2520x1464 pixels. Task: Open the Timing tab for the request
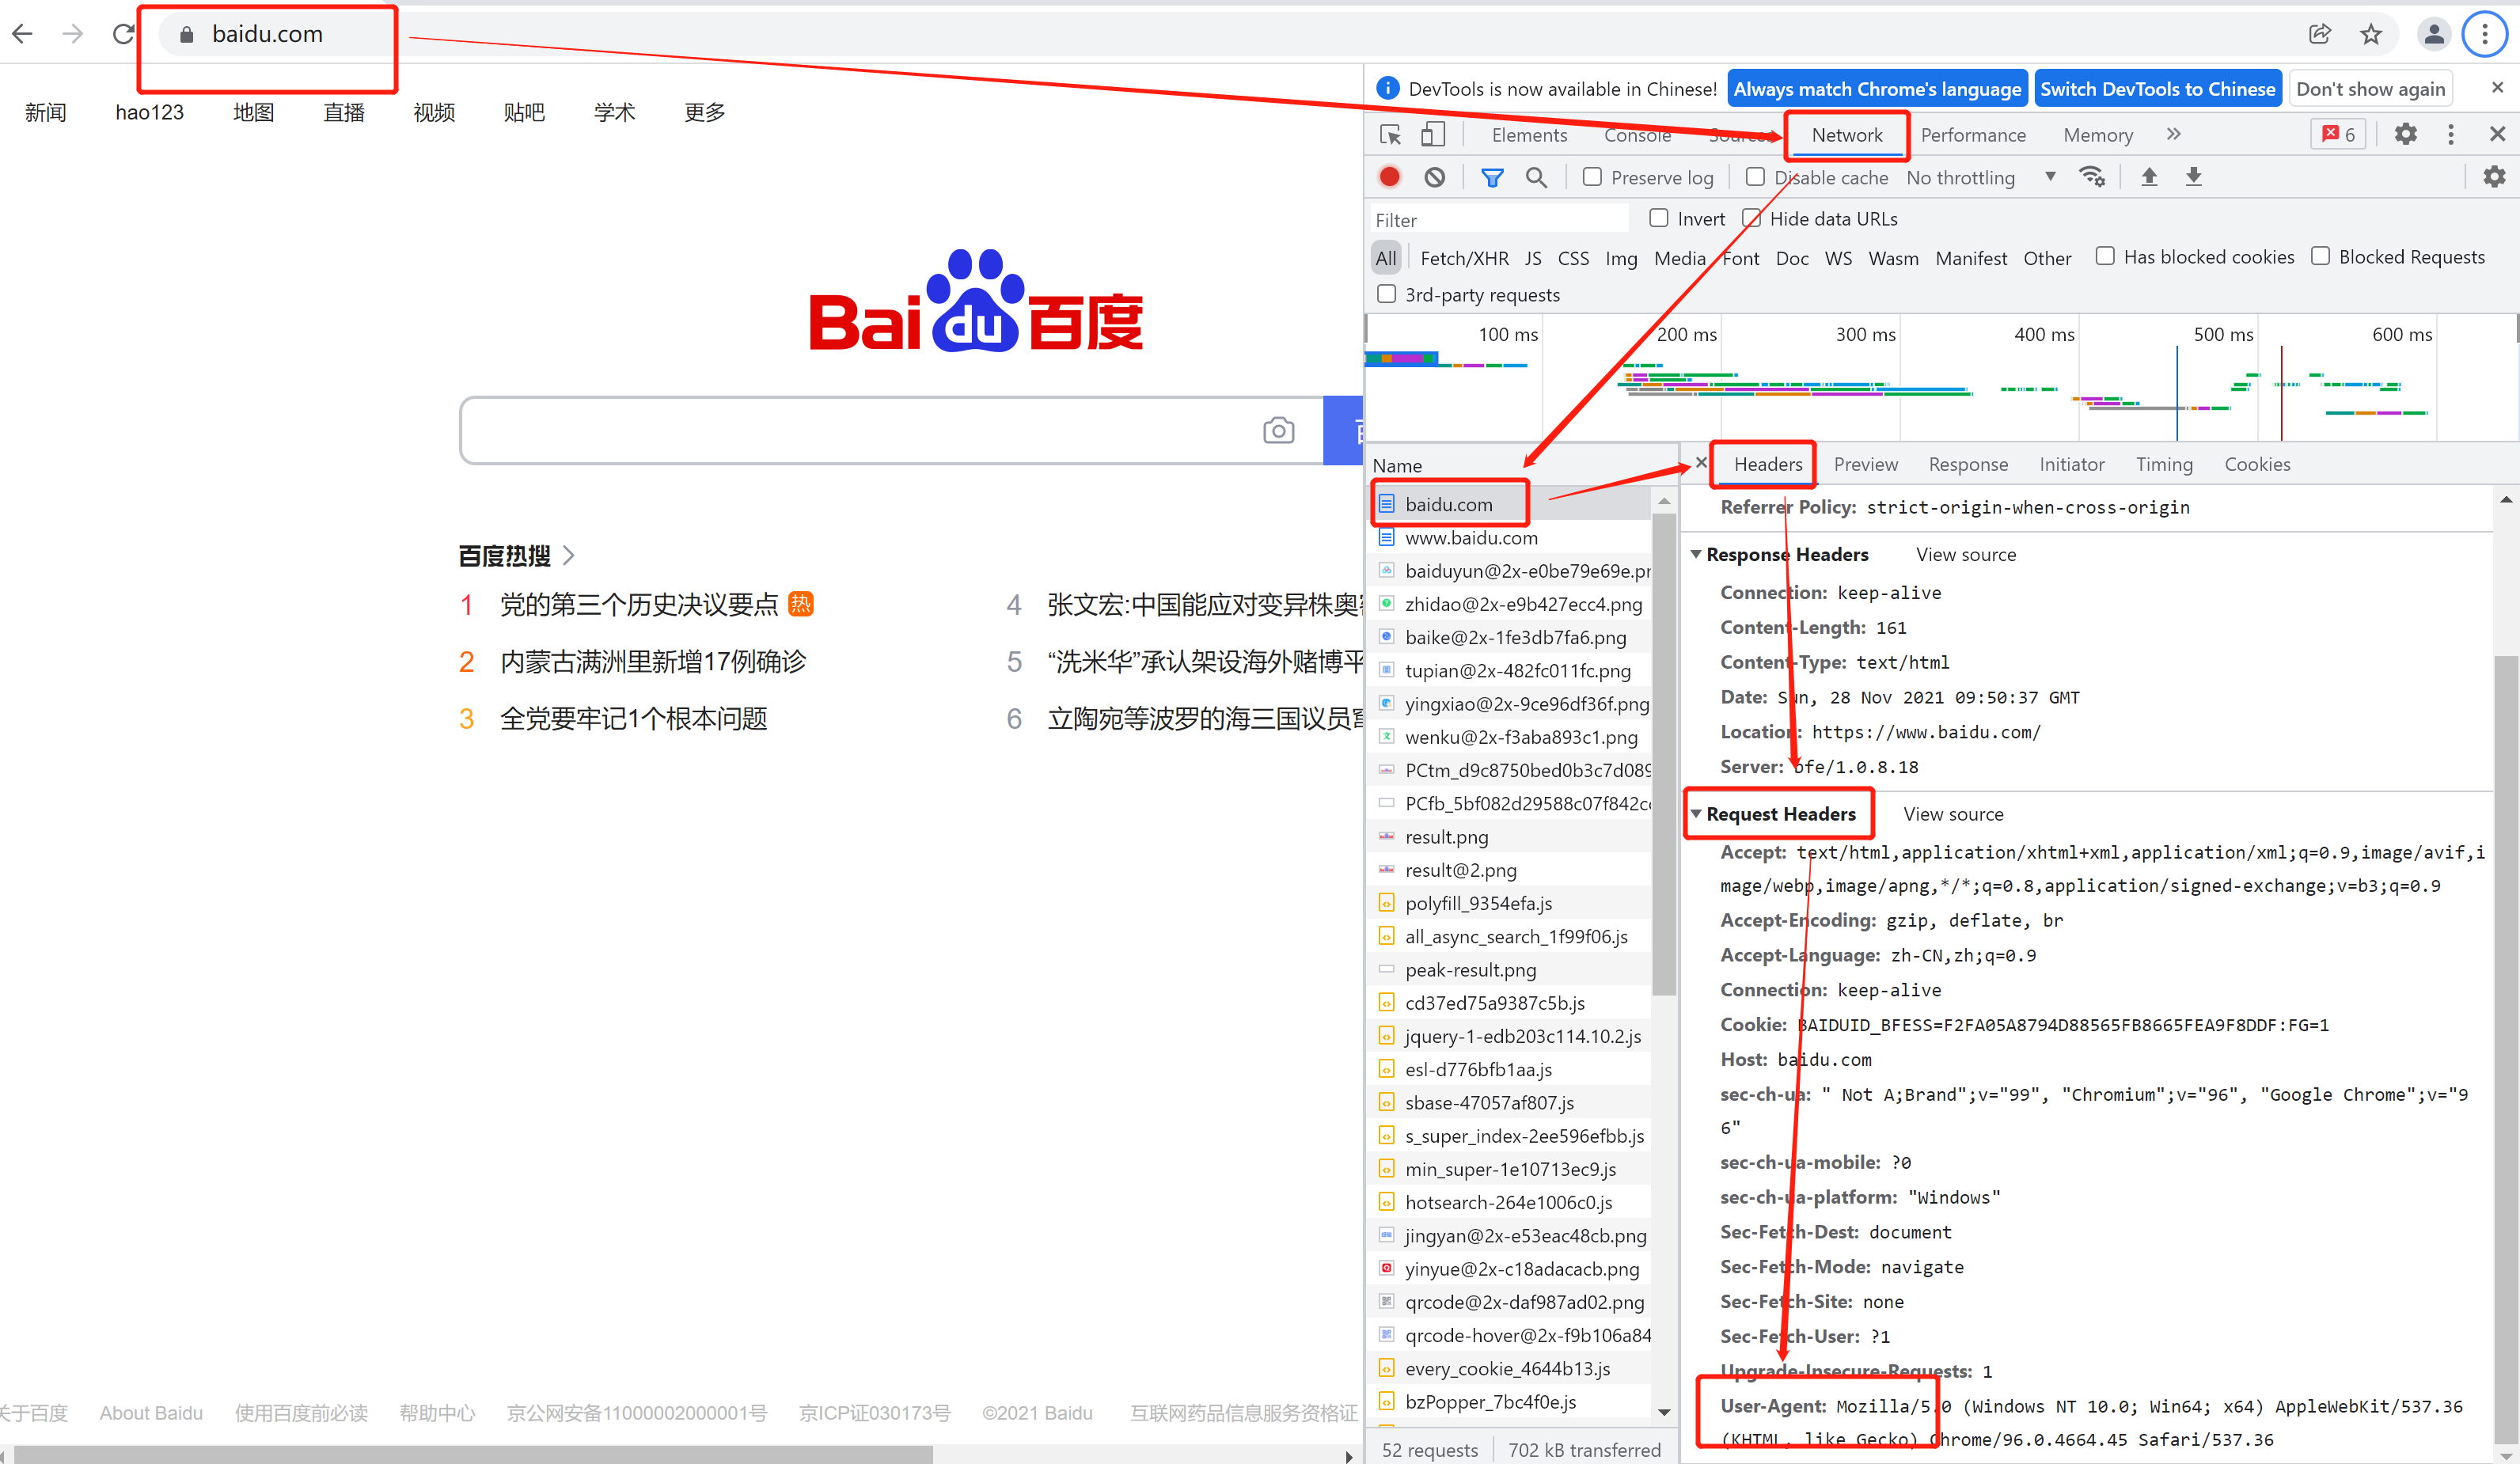(x=2163, y=464)
